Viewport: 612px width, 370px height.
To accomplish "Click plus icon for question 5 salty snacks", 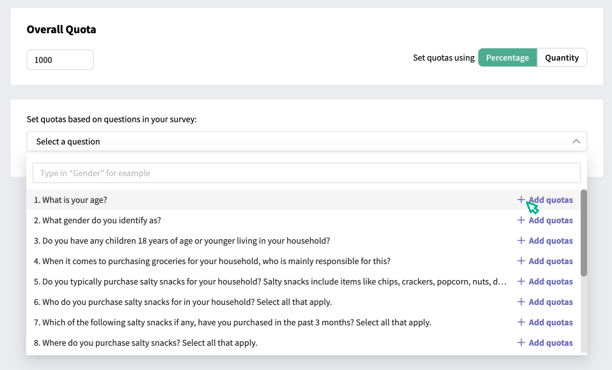I will [x=521, y=281].
